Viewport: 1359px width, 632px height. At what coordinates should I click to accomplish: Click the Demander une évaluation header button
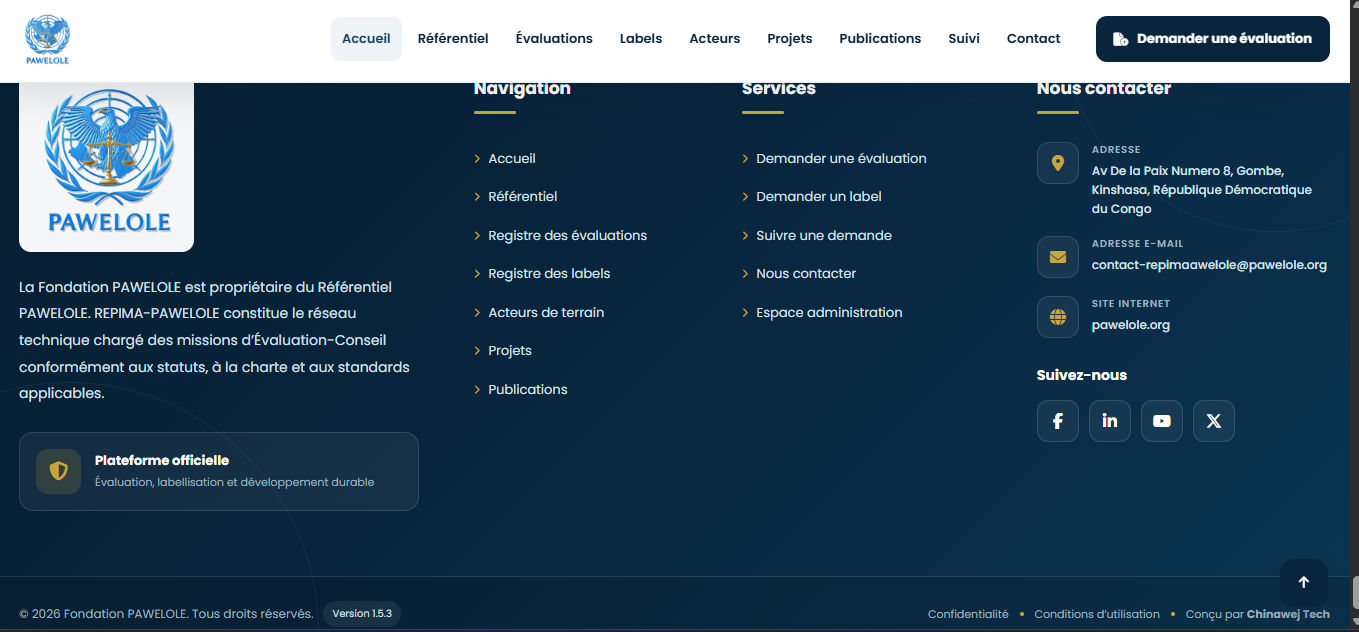point(1213,39)
